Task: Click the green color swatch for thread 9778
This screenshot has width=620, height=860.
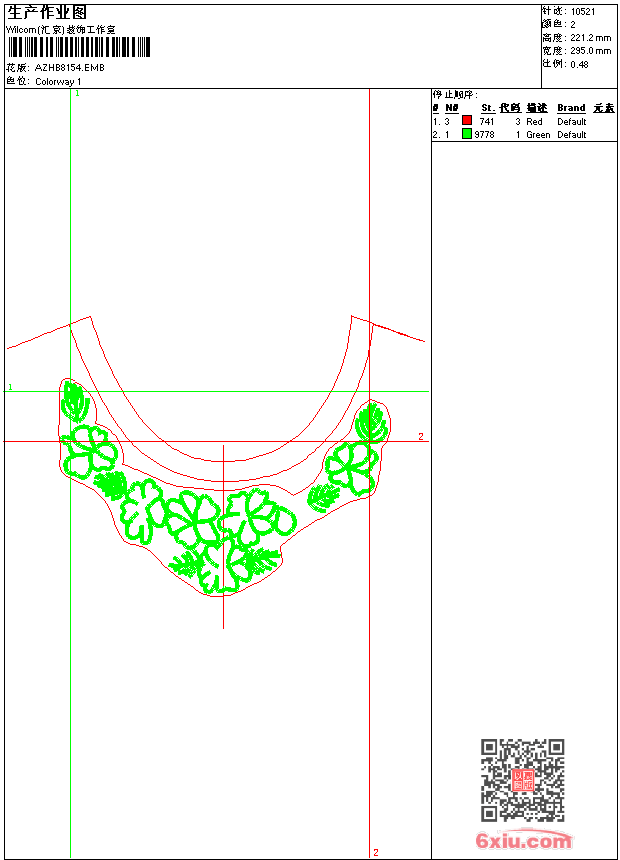Action: point(467,134)
